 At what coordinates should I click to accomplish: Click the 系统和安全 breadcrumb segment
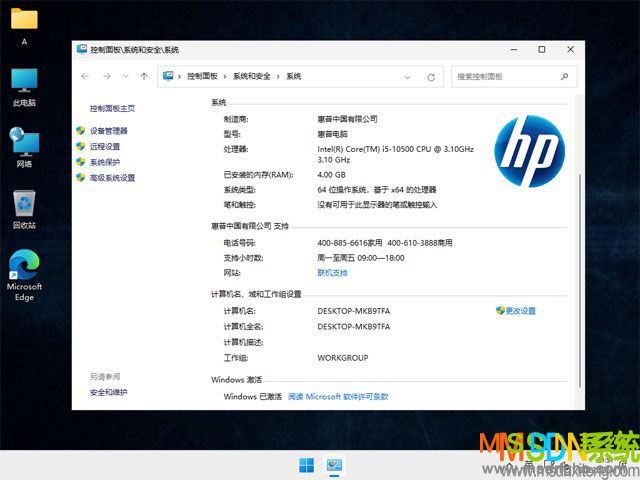coord(251,76)
